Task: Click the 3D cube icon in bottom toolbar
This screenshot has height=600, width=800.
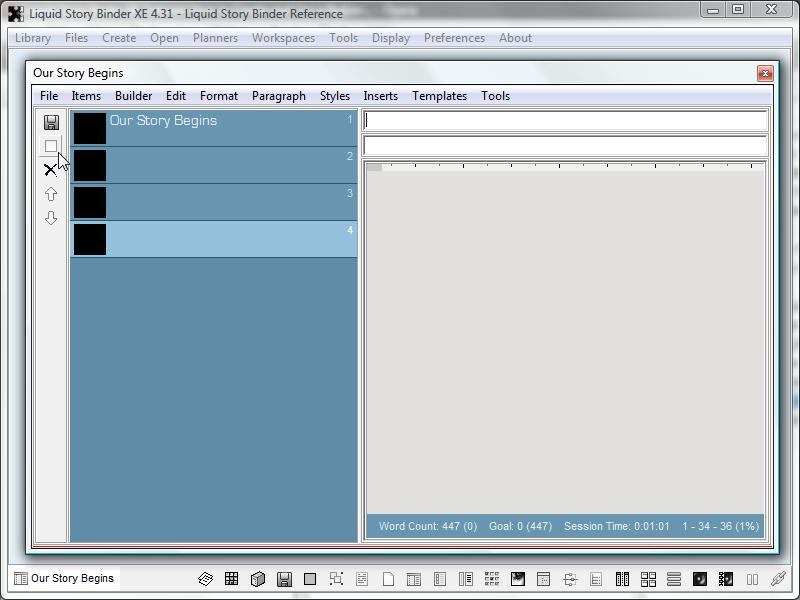Action: 257,579
